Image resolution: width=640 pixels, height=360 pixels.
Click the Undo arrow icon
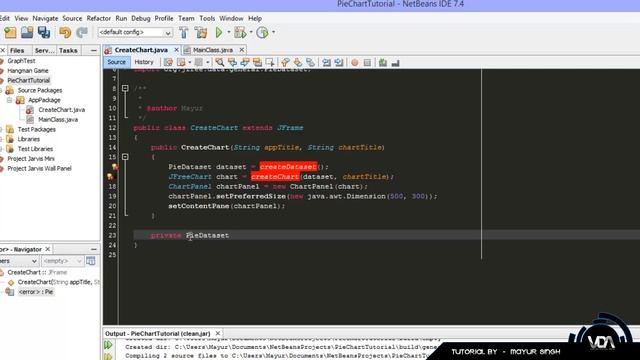pos(65,32)
